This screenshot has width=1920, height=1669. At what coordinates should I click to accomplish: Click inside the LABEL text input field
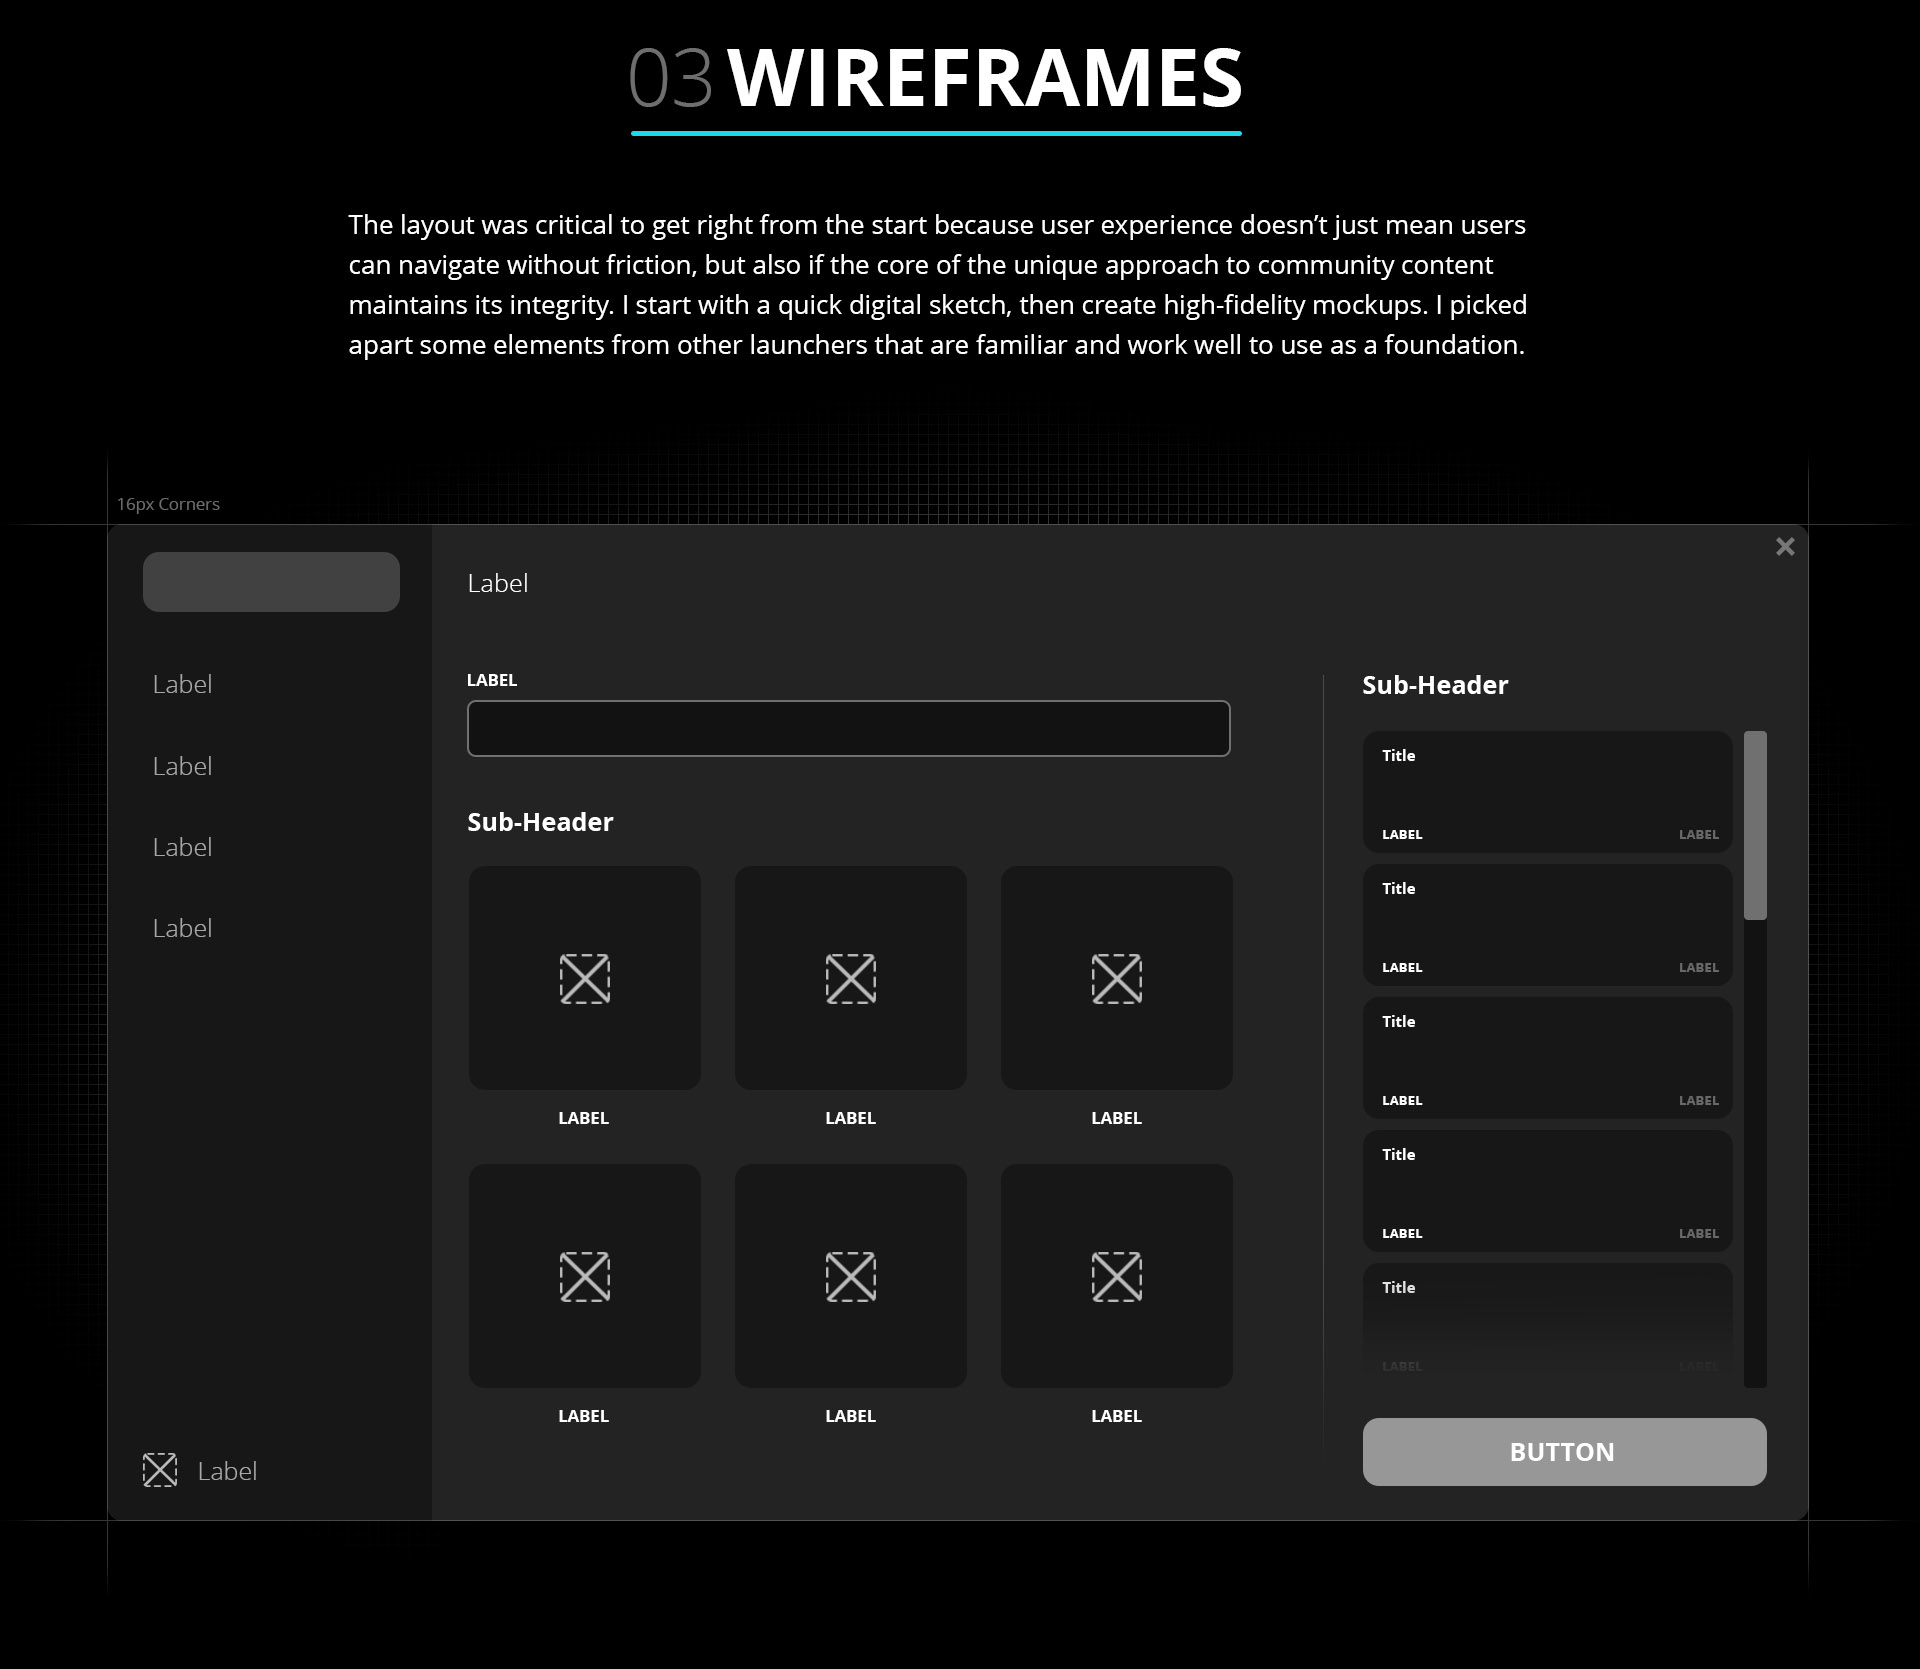(x=848, y=728)
